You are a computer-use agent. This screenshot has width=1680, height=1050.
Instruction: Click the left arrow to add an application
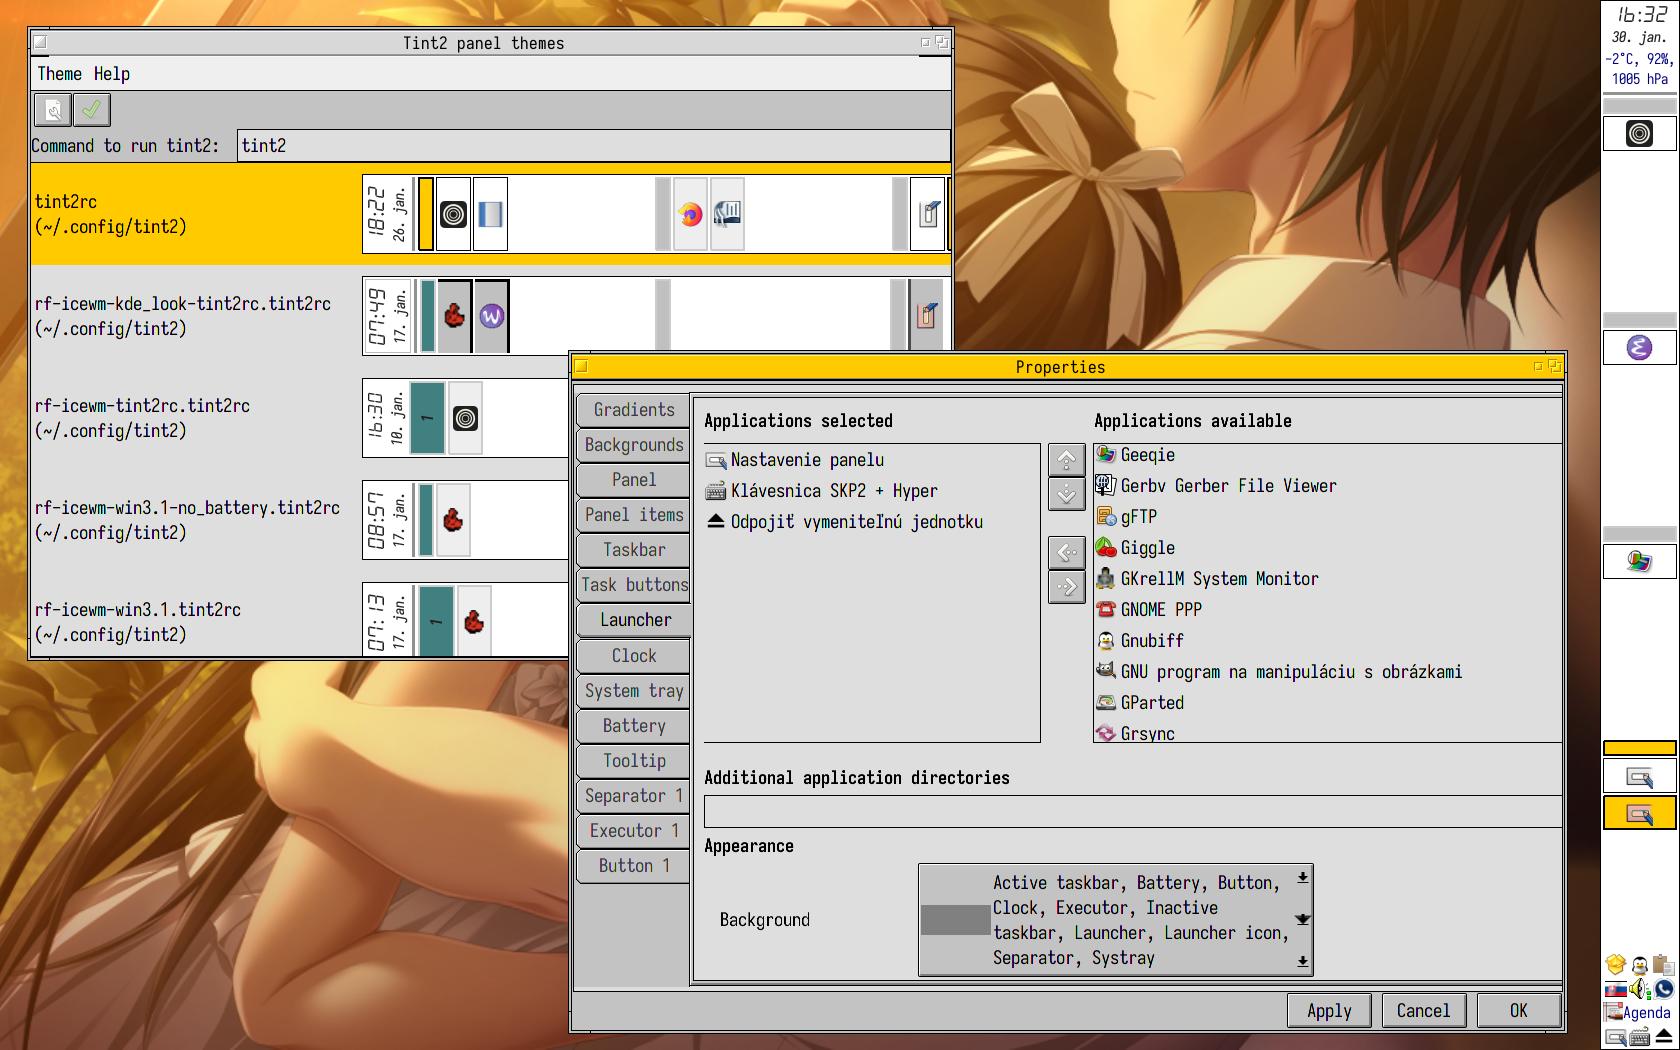tap(1067, 552)
